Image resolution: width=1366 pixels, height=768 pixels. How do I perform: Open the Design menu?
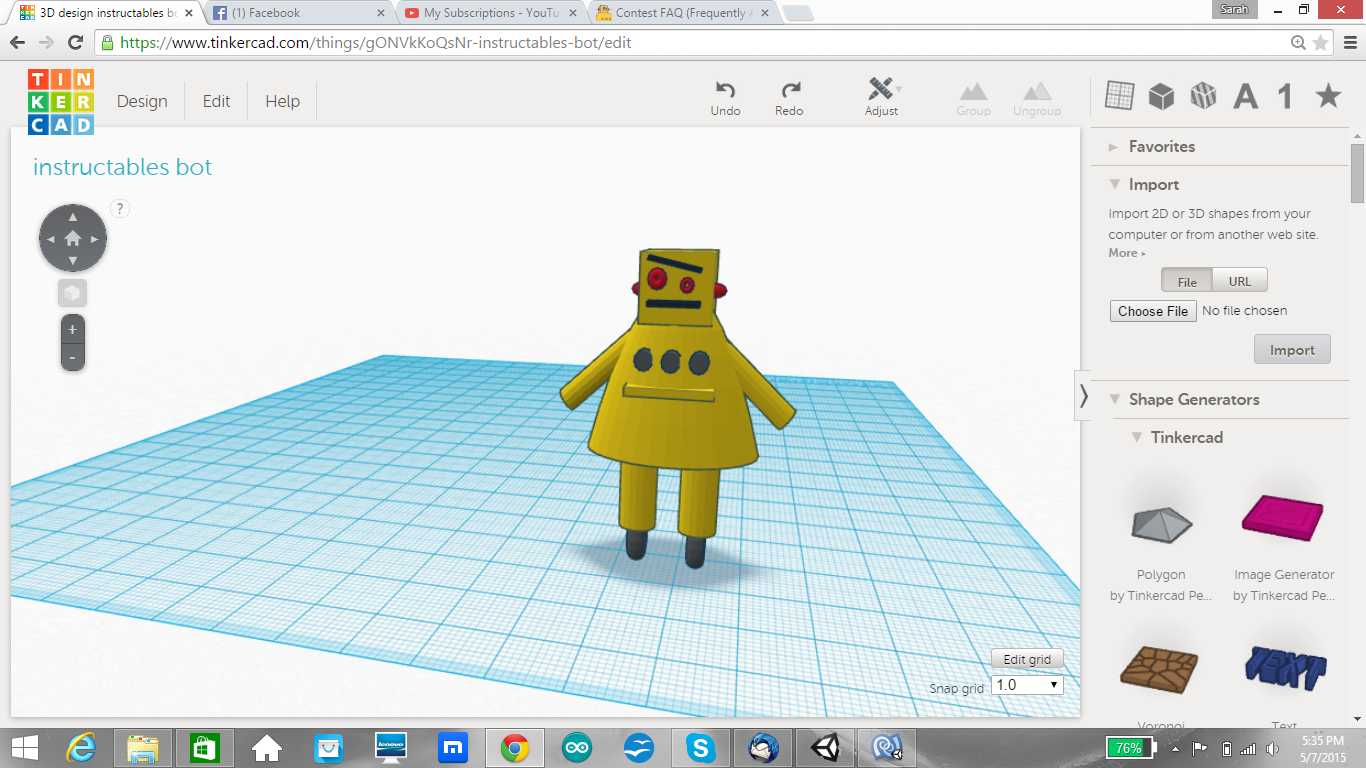[x=141, y=101]
